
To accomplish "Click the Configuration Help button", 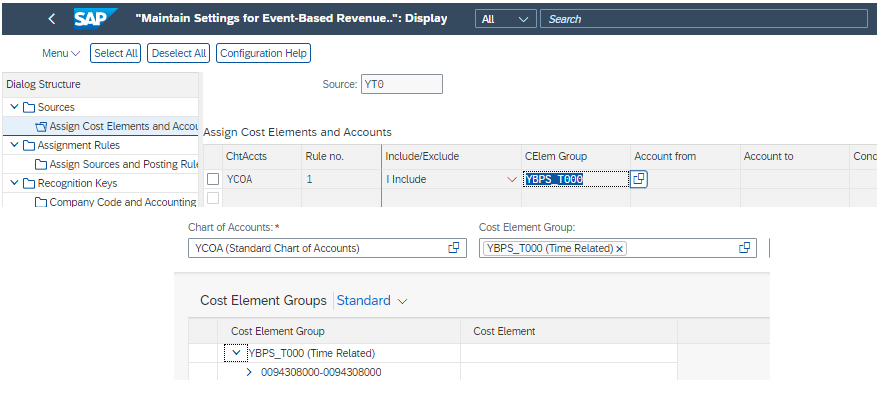I will point(263,53).
